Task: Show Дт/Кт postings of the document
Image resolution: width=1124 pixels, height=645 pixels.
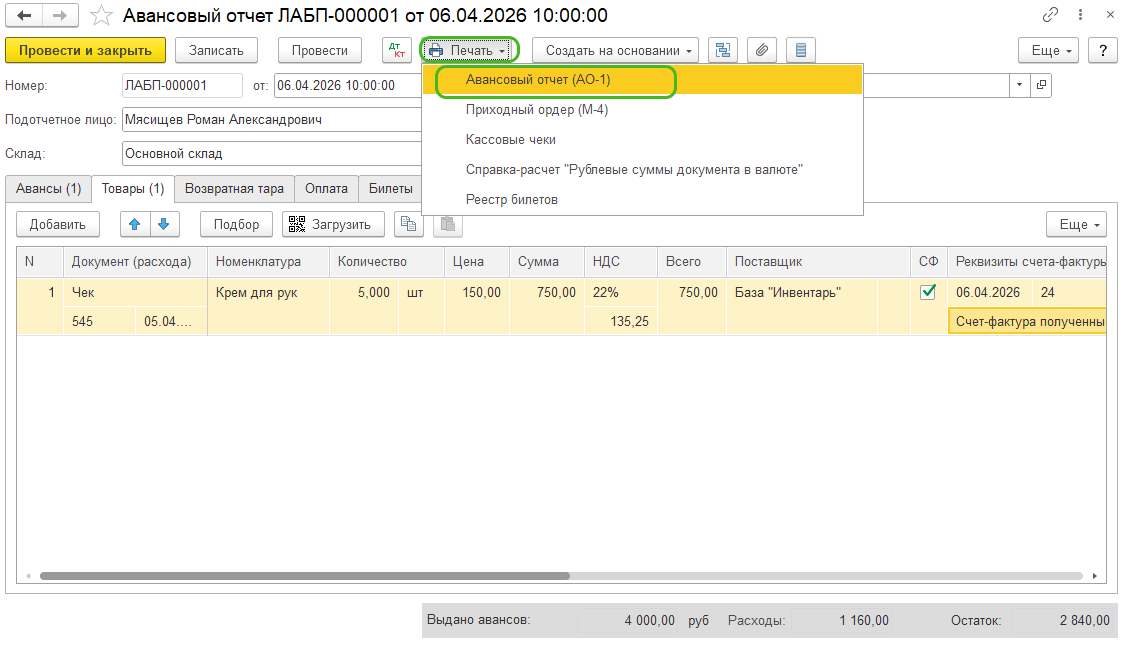Action: pyautogui.click(x=396, y=50)
